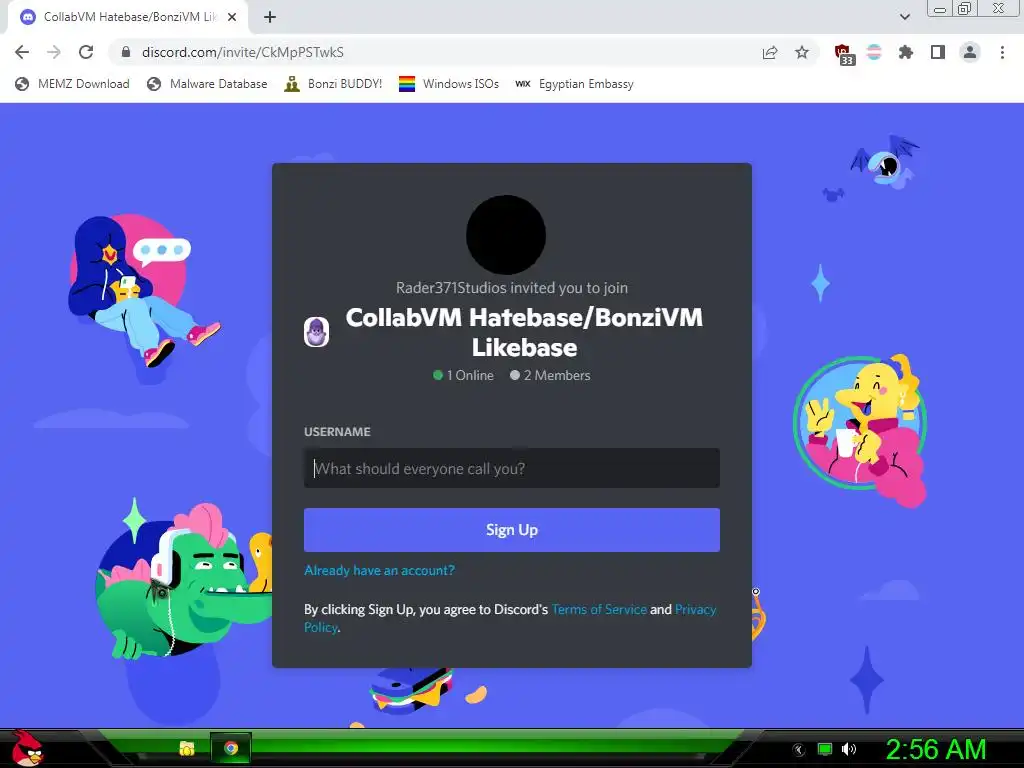Go back with the browser back arrow
Image resolution: width=1024 pixels, height=768 pixels.
(x=22, y=52)
